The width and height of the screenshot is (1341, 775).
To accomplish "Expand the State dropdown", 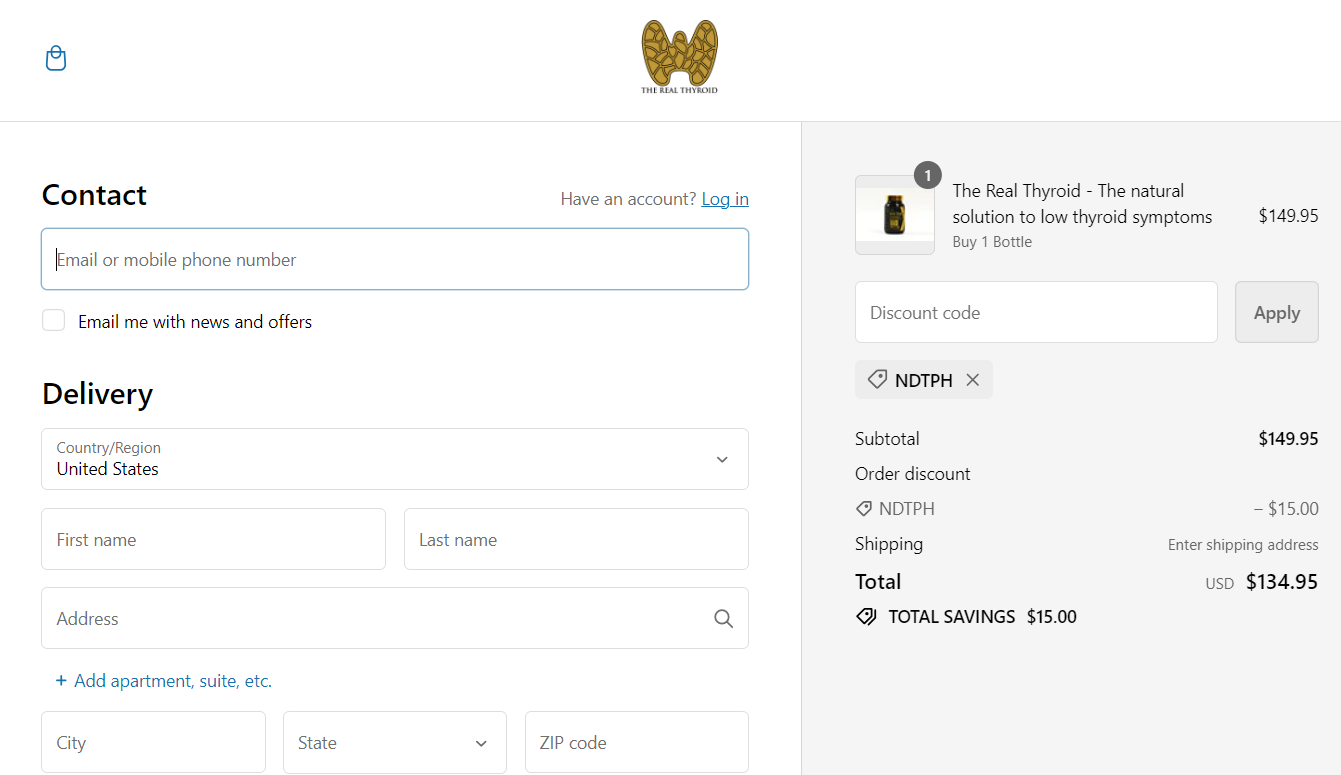I will (395, 743).
